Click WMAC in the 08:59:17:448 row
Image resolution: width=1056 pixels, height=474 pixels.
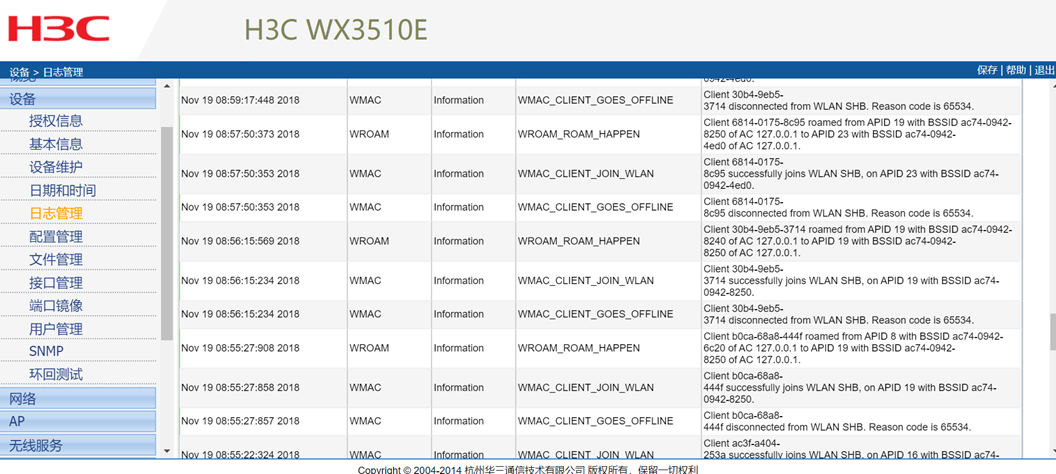pyautogui.click(x=366, y=100)
